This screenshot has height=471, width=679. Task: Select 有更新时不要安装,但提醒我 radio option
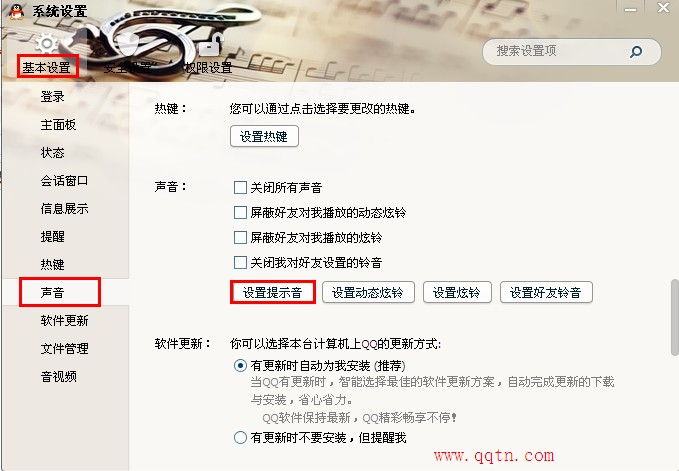(x=240, y=438)
